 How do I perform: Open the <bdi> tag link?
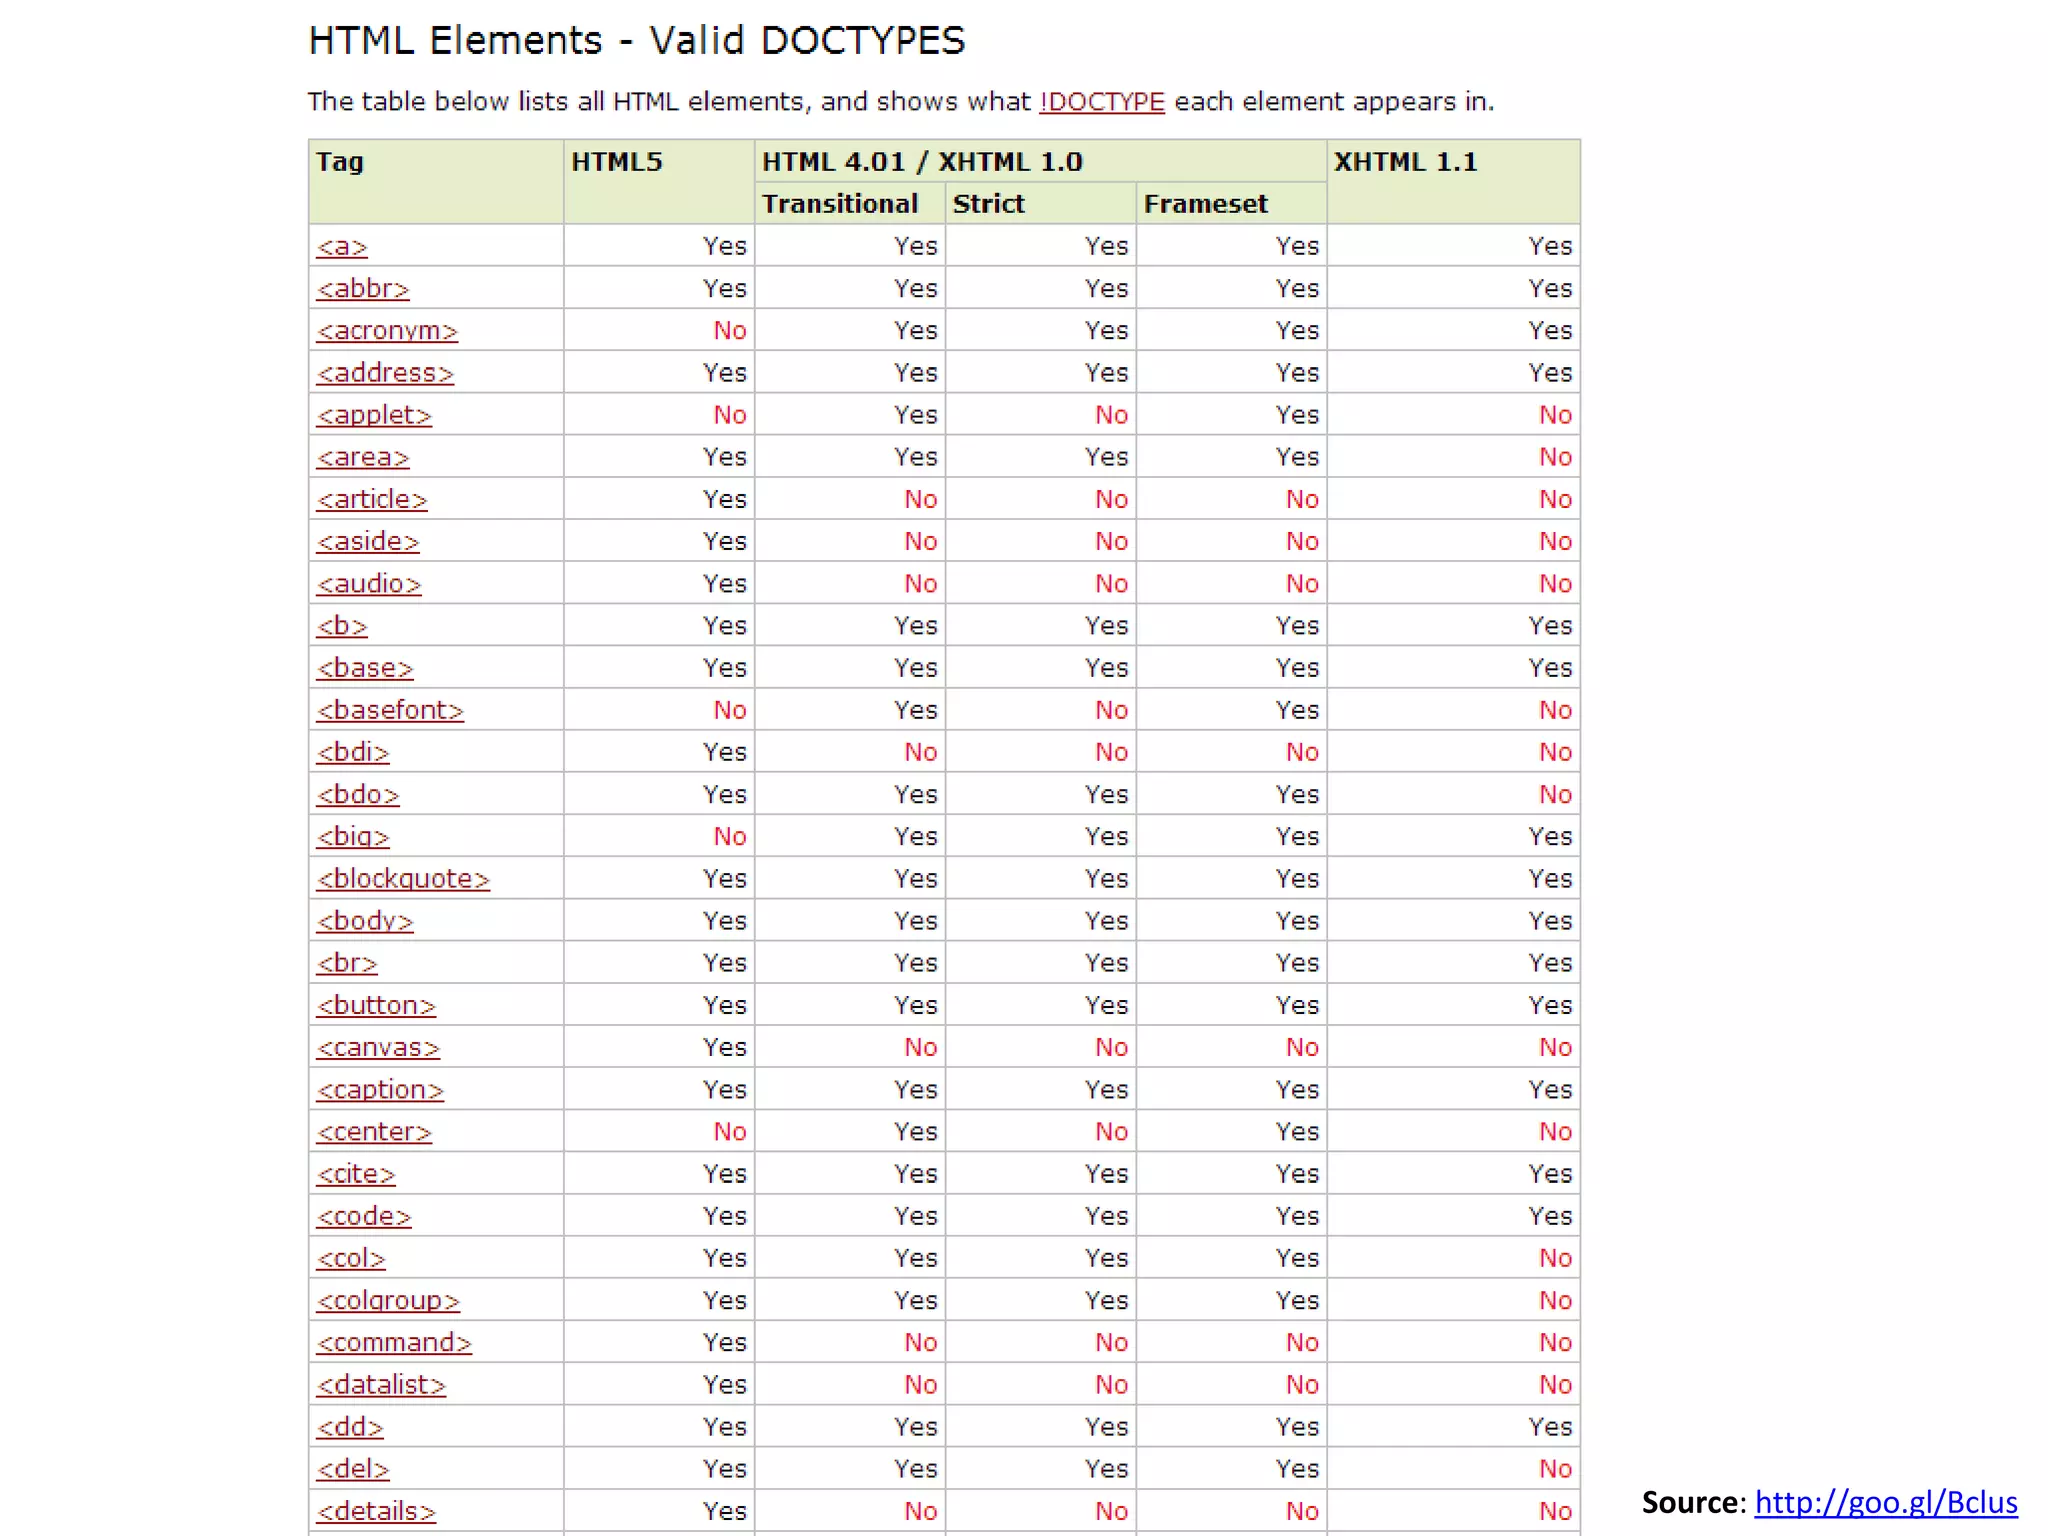coord(353,752)
